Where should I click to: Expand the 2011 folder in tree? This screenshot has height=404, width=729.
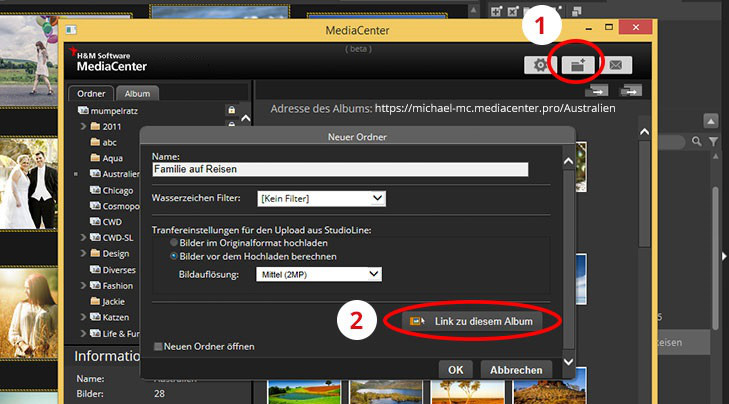(x=83, y=127)
